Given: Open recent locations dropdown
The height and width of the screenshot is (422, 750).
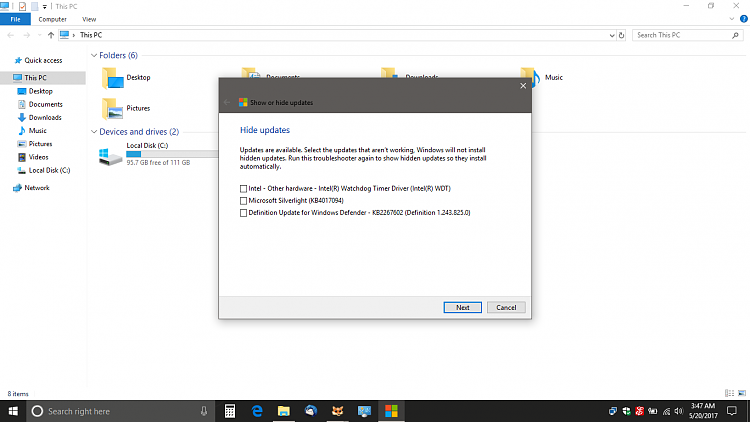Looking at the screenshot, I should coord(39,35).
